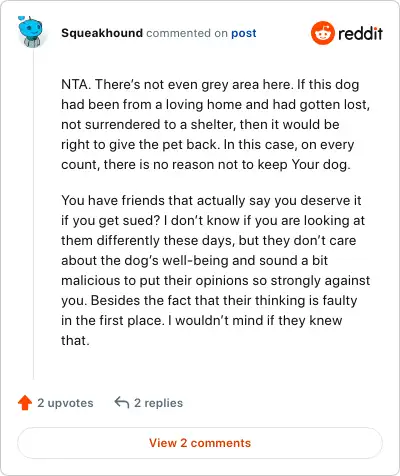Click the paragraph starting "NTA. There's not"
400x476 pixels.
[215, 124]
